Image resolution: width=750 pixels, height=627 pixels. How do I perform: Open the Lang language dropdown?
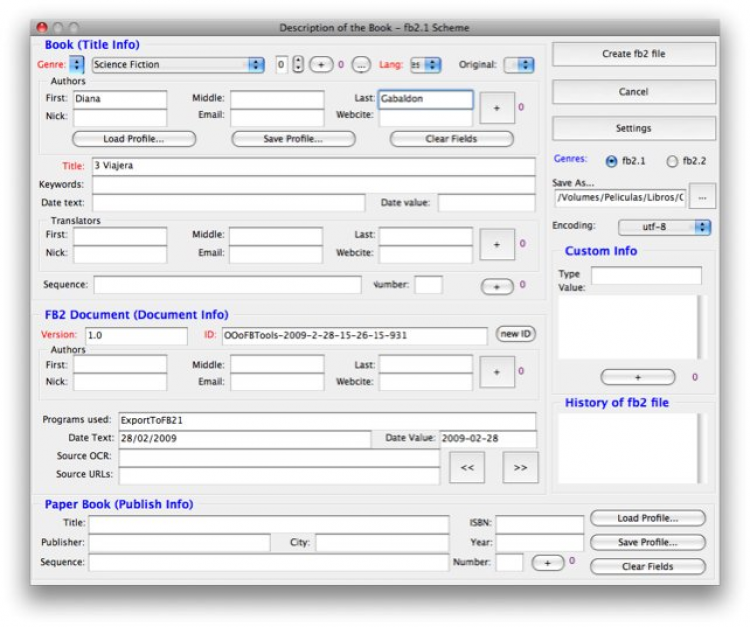[x=425, y=65]
